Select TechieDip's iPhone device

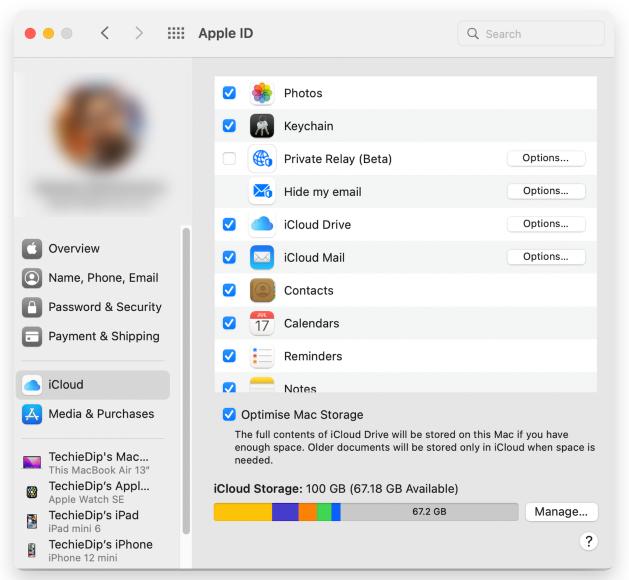pos(93,550)
